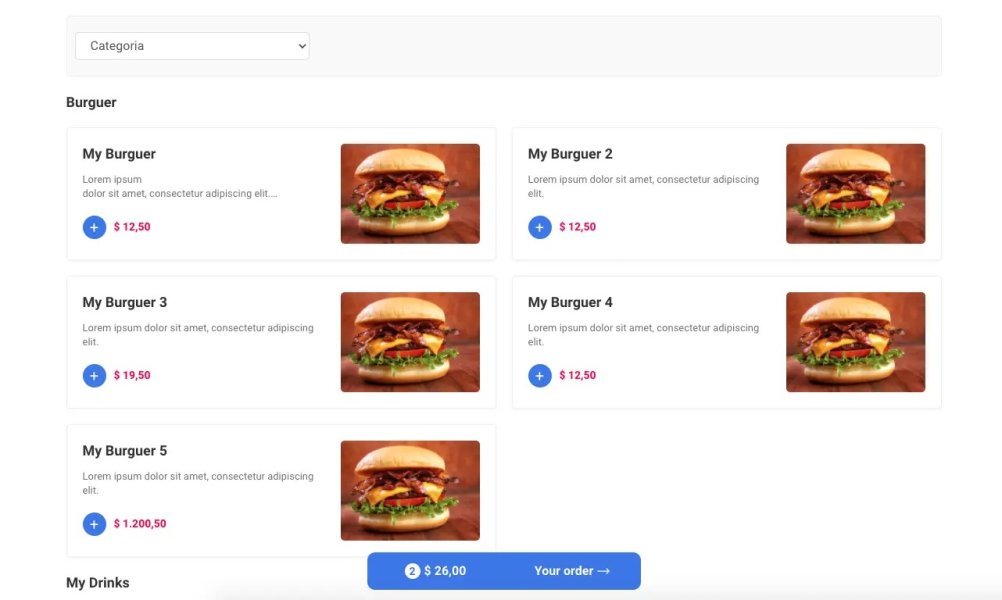Image resolution: width=1002 pixels, height=600 pixels.
Task: Click the My Burguer 3 title
Action: click(124, 302)
